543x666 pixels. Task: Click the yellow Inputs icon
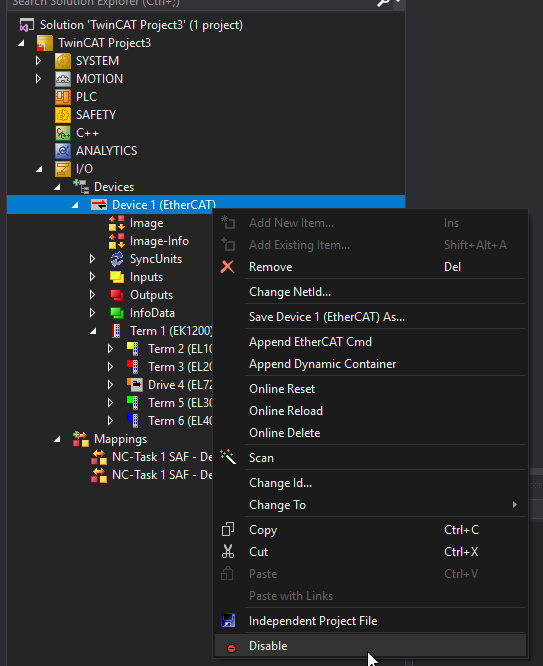[x=117, y=277]
